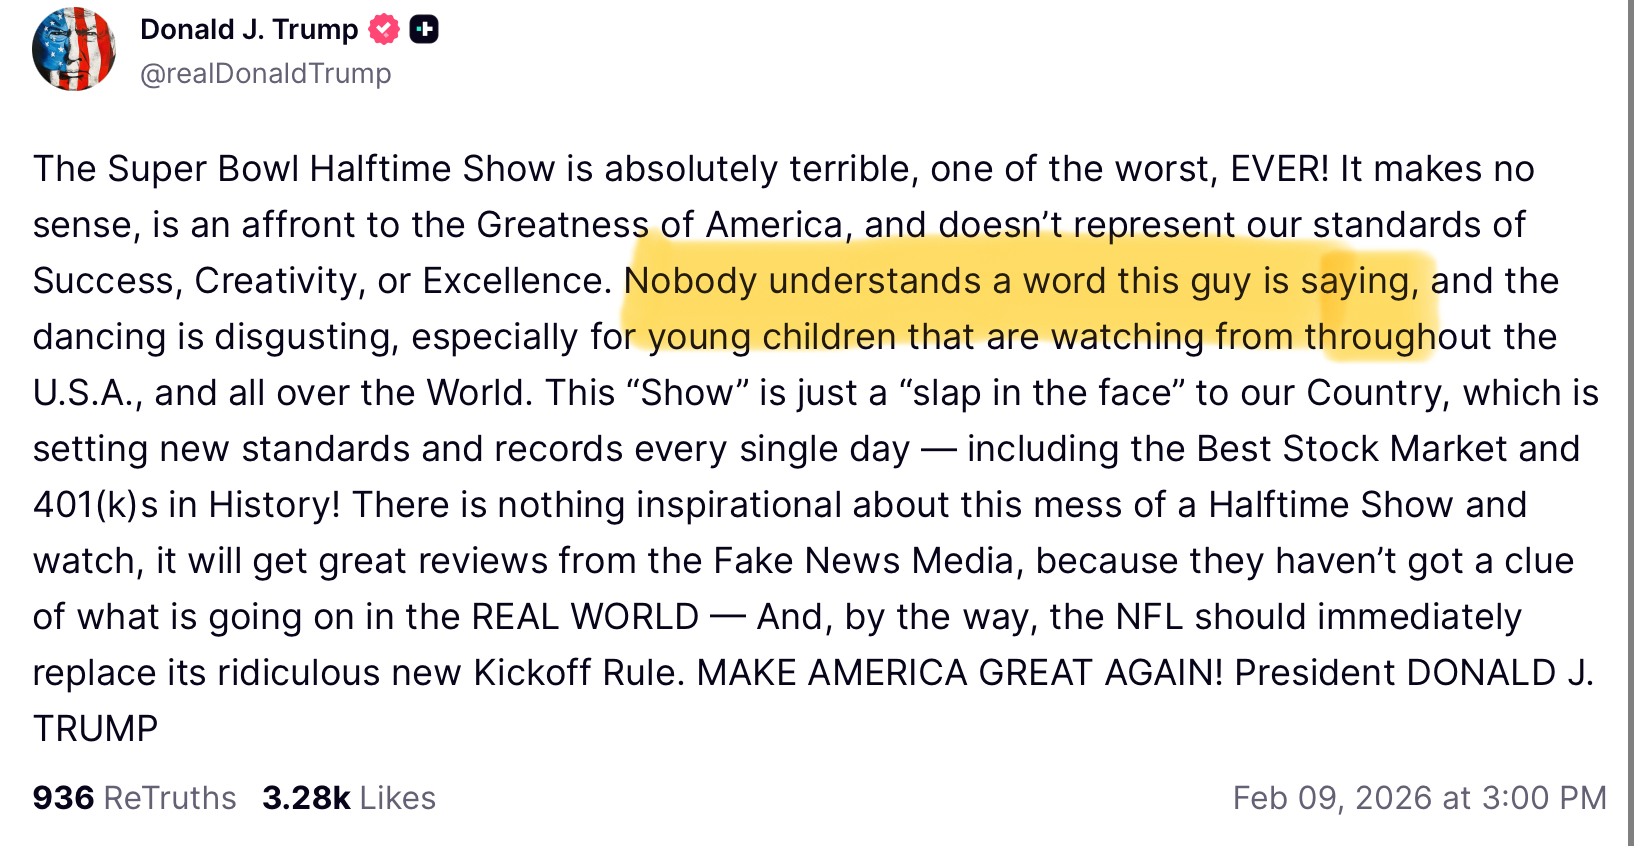Click the highlighted "Nobody understands a word" sentence
The image size is (1640, 846).
[x=1020, y=282]
